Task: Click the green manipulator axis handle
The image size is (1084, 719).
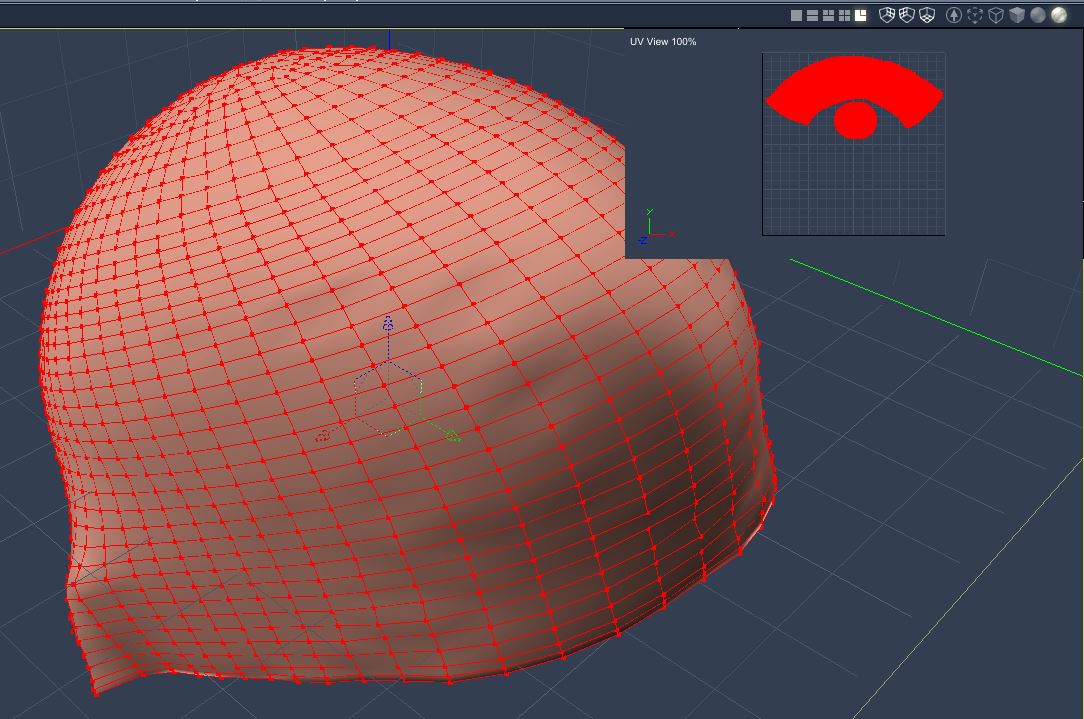Action: (x=452, y=436)
